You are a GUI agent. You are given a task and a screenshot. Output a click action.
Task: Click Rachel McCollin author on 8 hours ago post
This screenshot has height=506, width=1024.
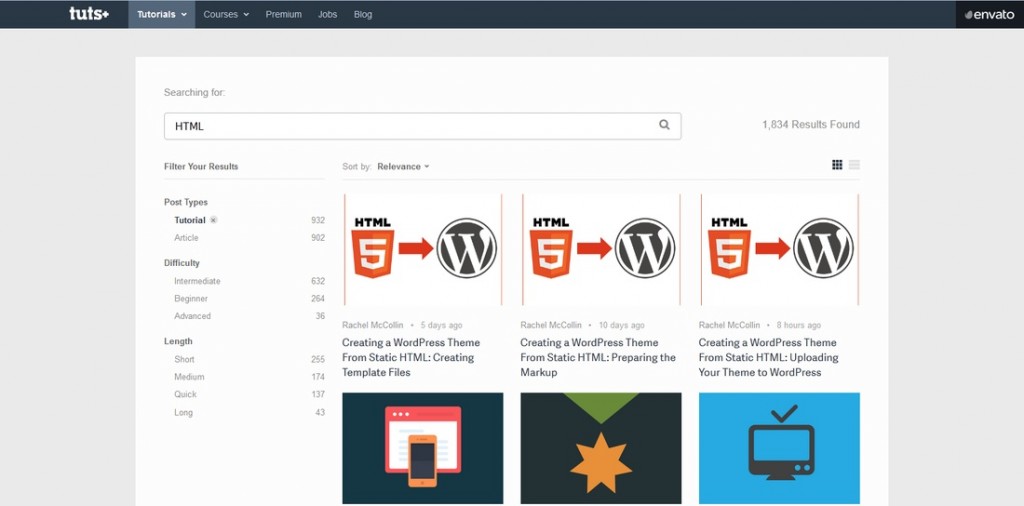click(729, 325)
